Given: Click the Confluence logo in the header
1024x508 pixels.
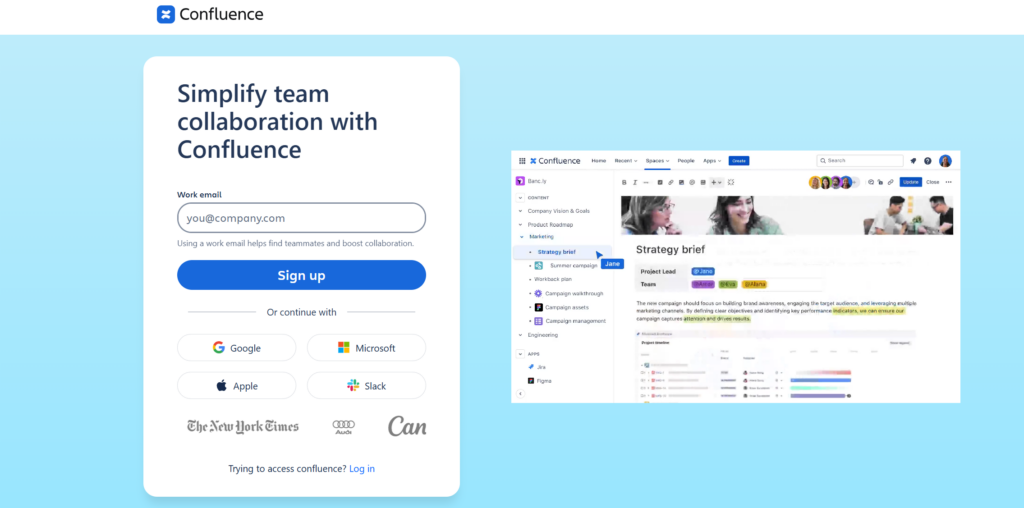Looking at the screenshot, I should point(210,14).
